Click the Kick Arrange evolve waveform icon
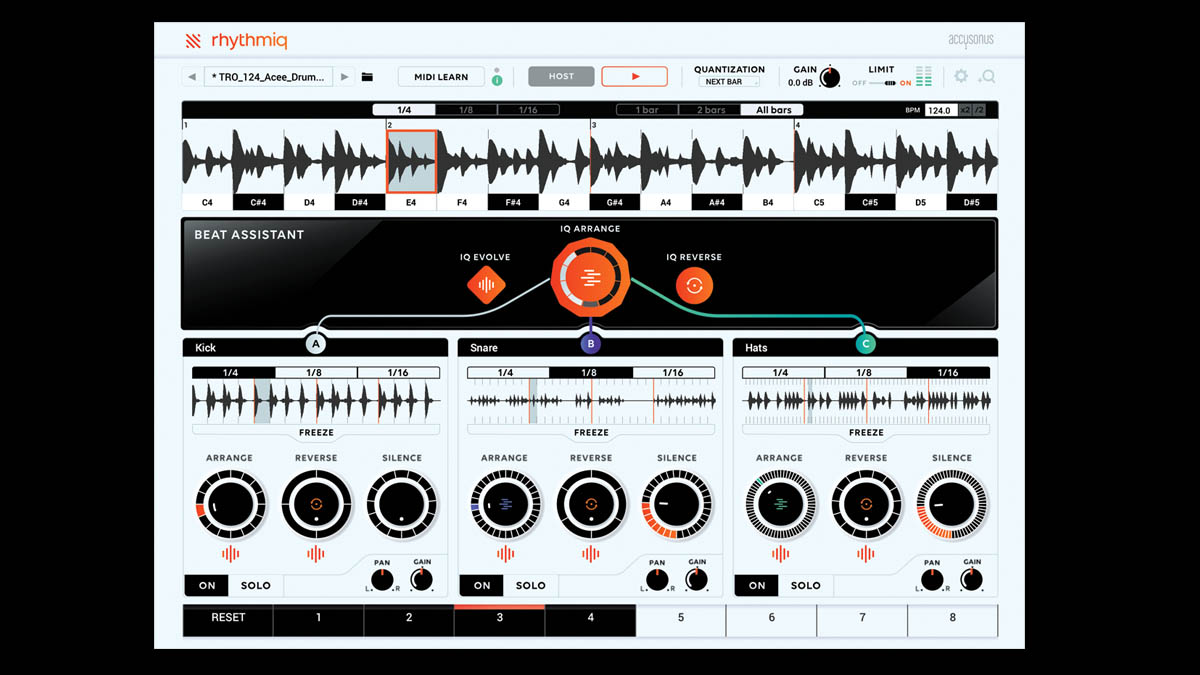The height and width of the screenshot is (675, 1200). 230,553
